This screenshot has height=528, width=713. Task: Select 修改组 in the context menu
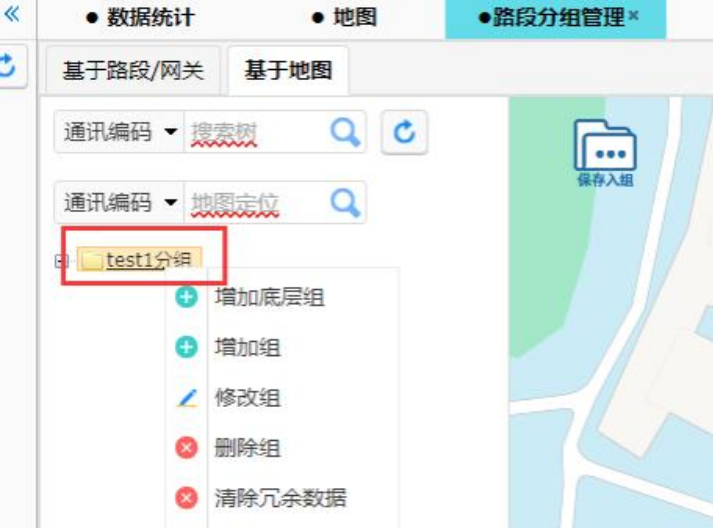247,397
